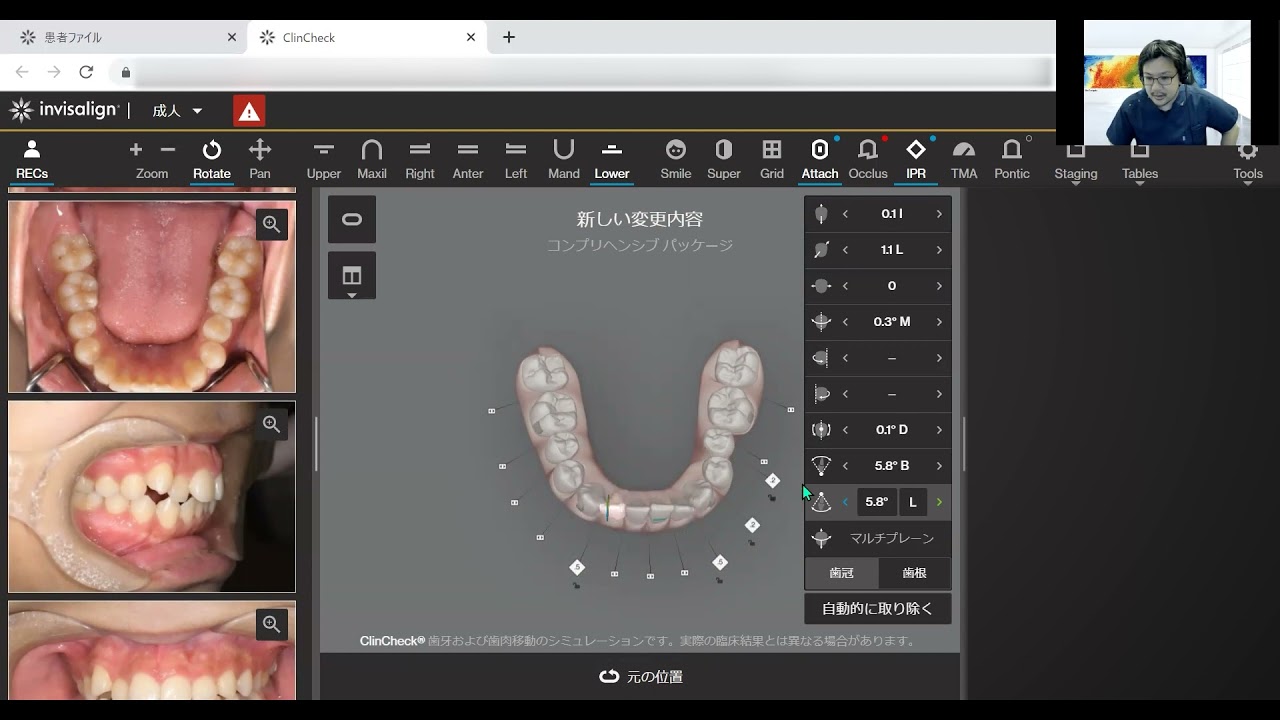Image resolution: width=1280 pixels, height=720 pixels.
Task: Close the ClinCheck browser tab
Action: click(x=471, y=37)
